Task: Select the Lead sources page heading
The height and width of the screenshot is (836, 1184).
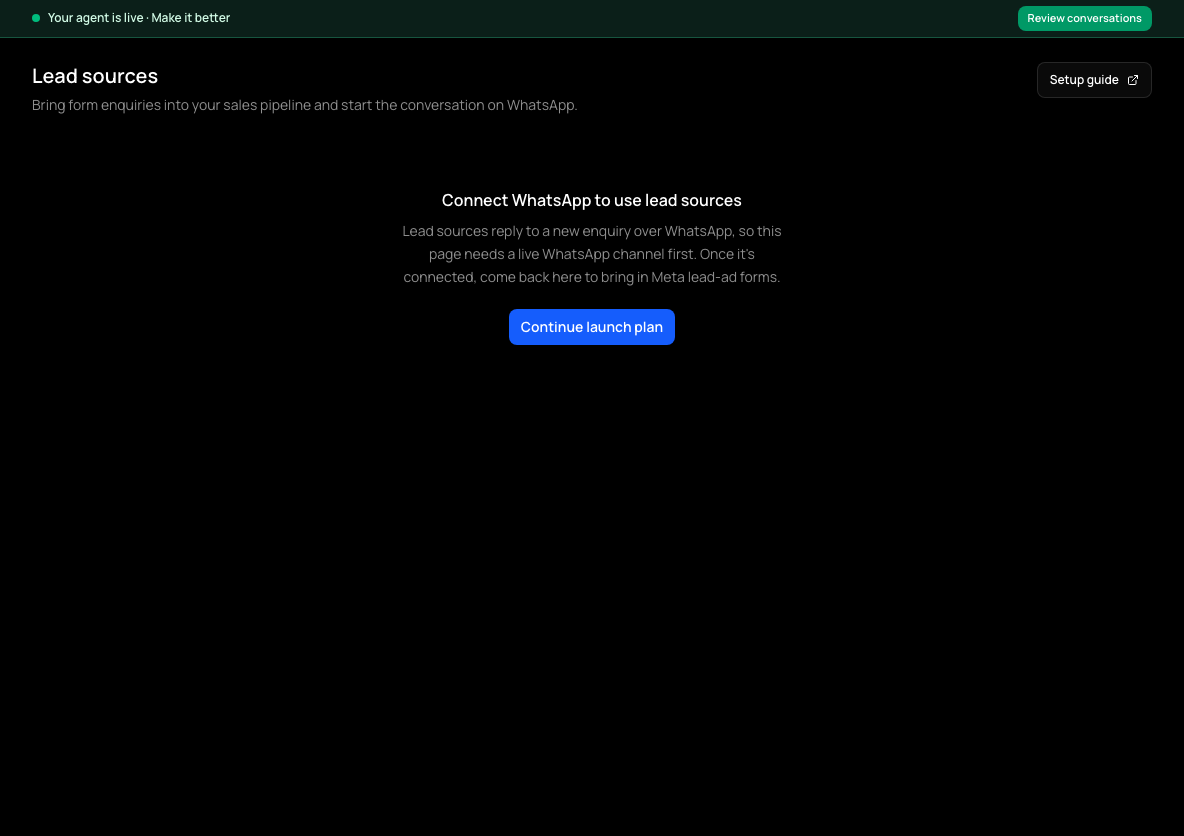Action: coord(95,76)
